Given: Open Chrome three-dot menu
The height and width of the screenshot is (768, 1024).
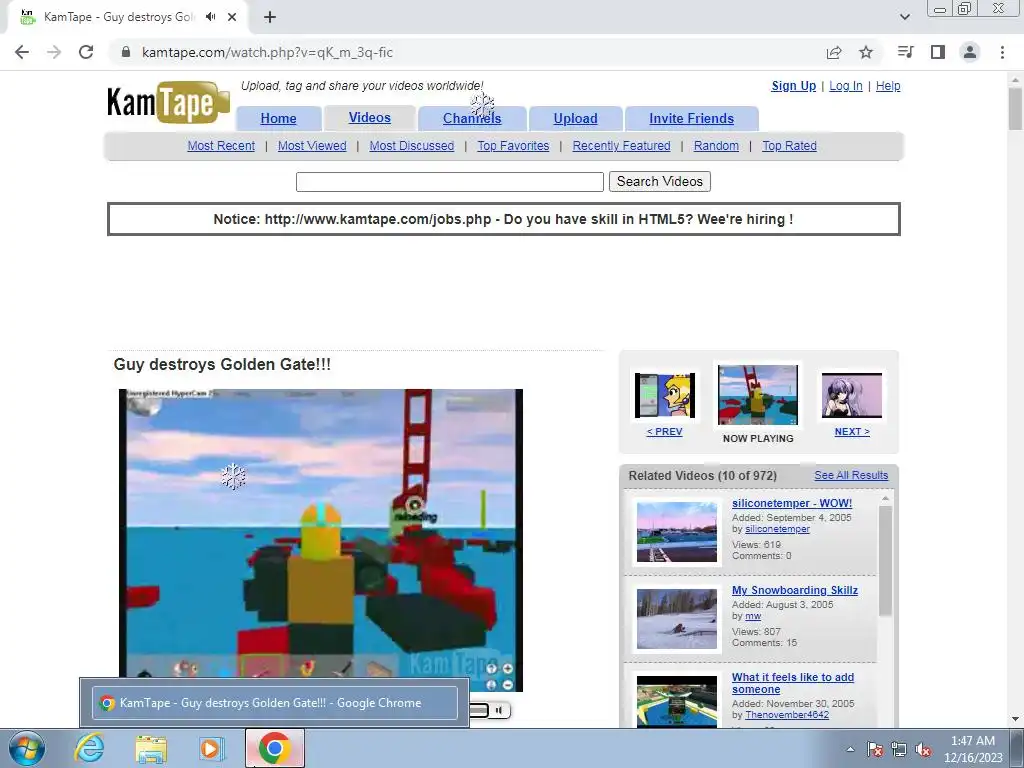Looking at the screenshot, I should pyautogui.click(x=1002, y=52).
